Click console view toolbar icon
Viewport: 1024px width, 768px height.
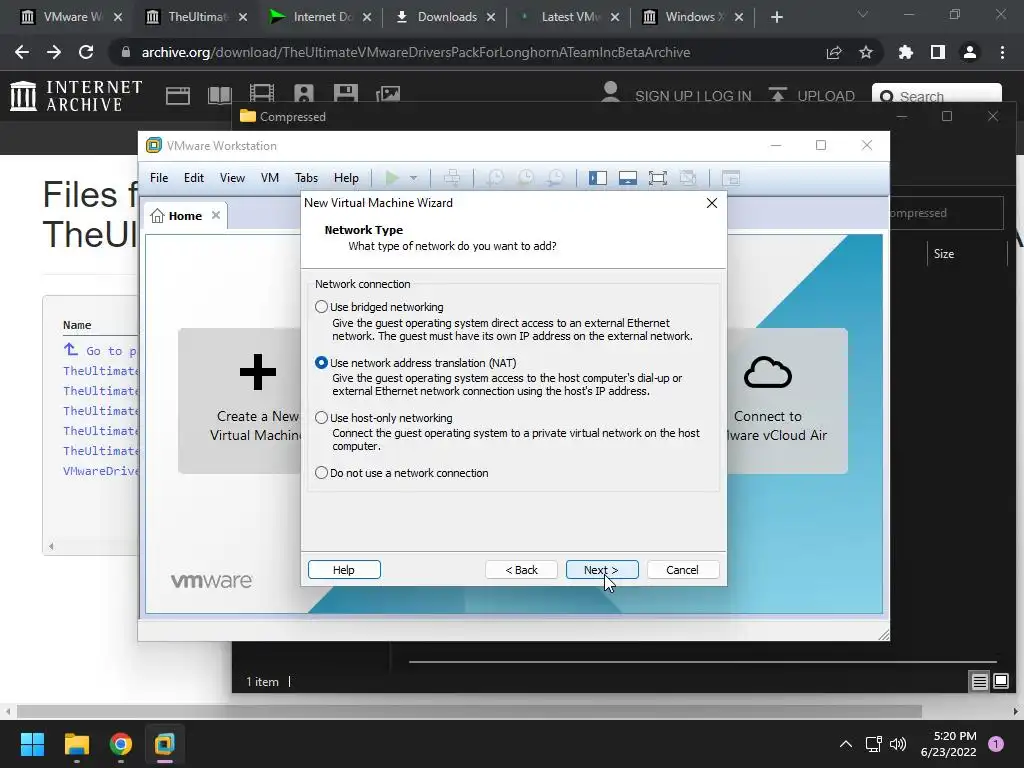coord(731,178)
